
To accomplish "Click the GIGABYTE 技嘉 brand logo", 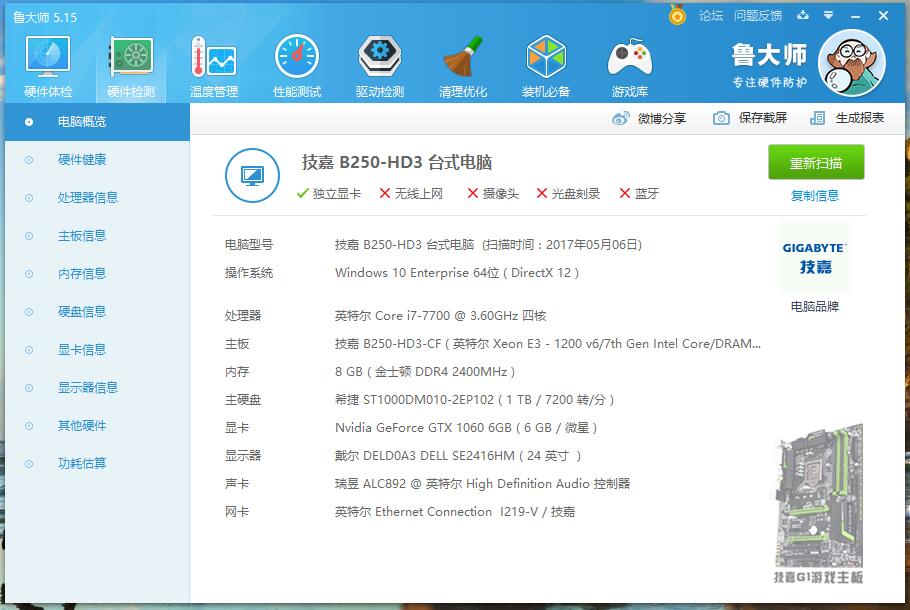I will [815, 258].
